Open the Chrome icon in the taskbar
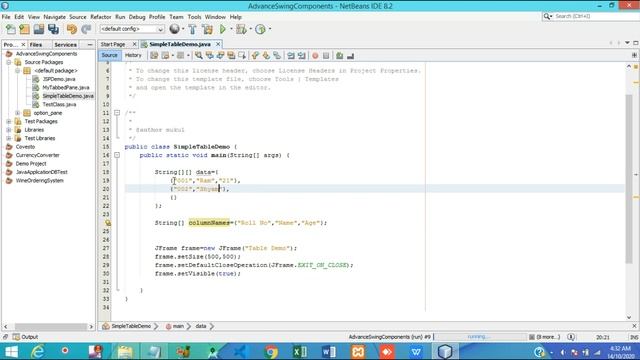The width and height of the screenshot is (640, 360). click(x=271, y=351)
